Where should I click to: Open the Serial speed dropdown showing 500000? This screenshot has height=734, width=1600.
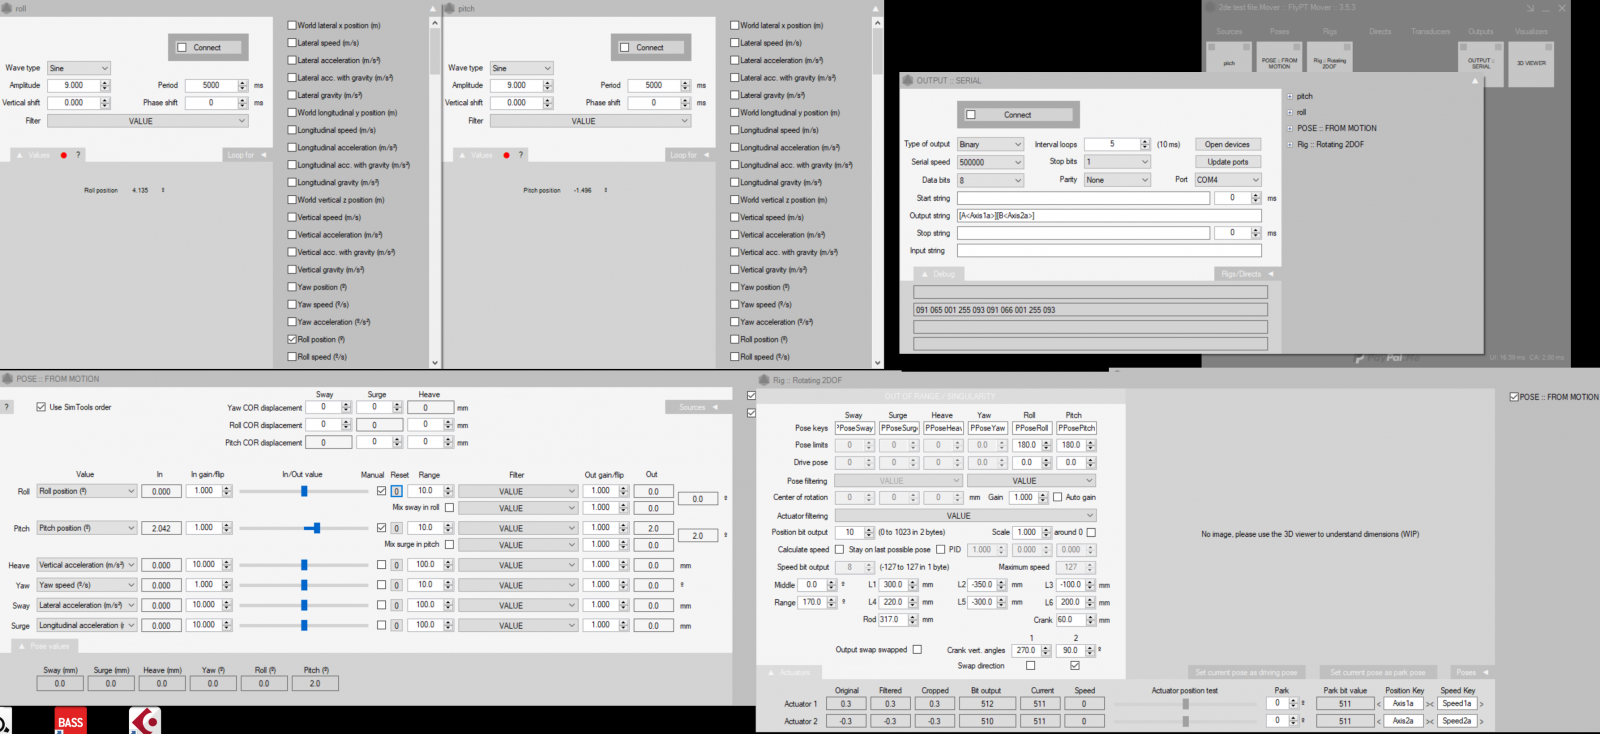[x=990, y=162]
